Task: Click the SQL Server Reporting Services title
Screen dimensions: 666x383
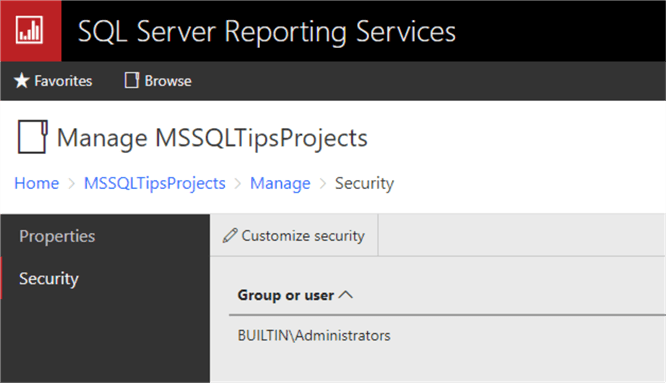Action: tap(267, 31)
